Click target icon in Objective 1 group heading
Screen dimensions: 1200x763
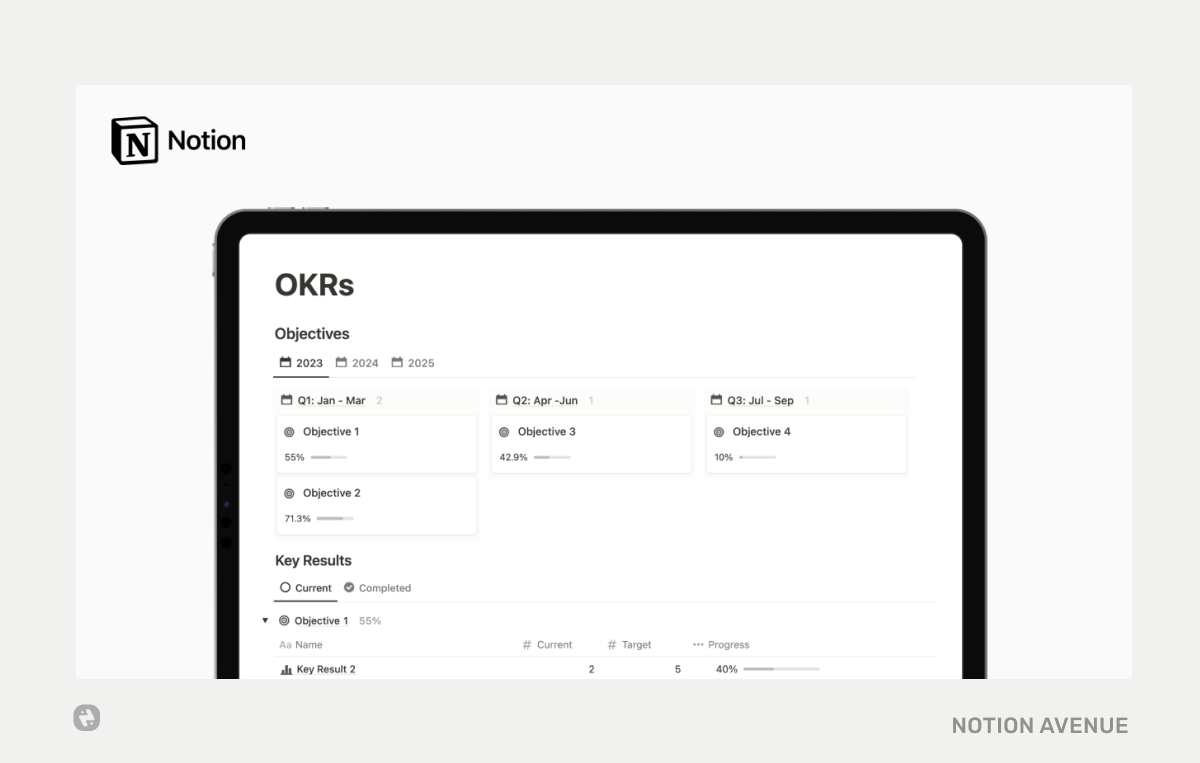coord(284,621)
